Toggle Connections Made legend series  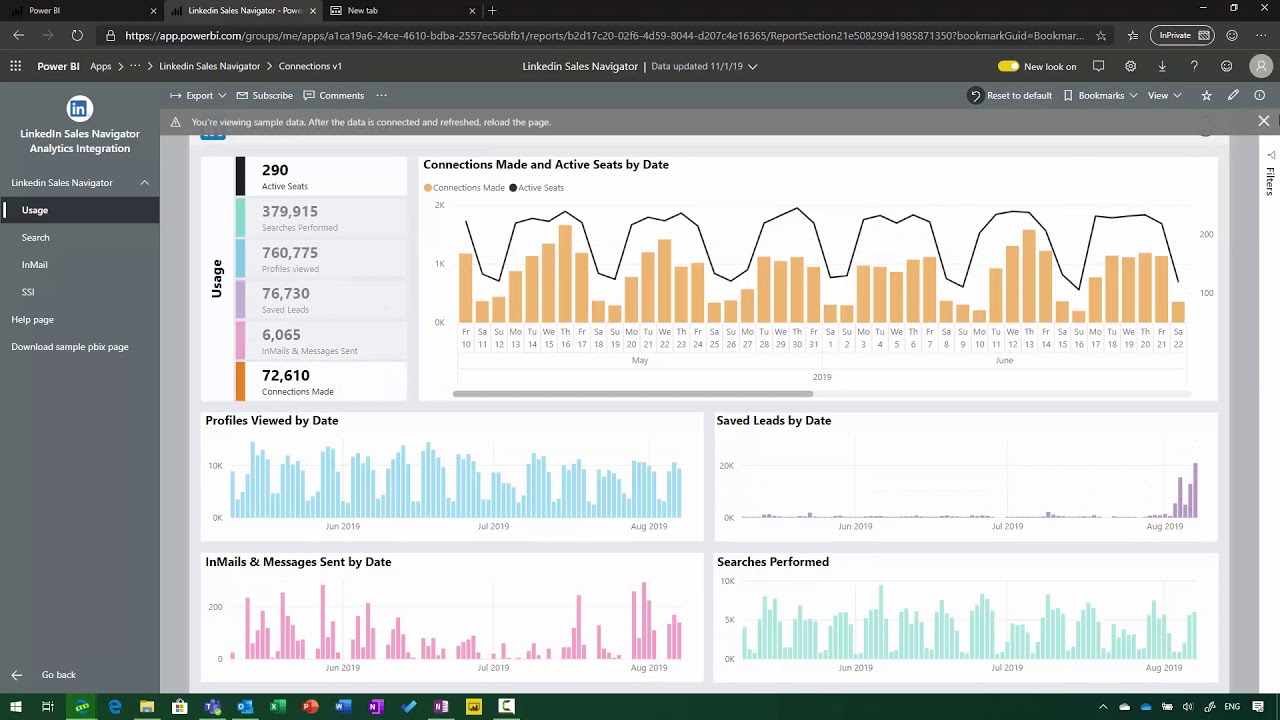464,187
